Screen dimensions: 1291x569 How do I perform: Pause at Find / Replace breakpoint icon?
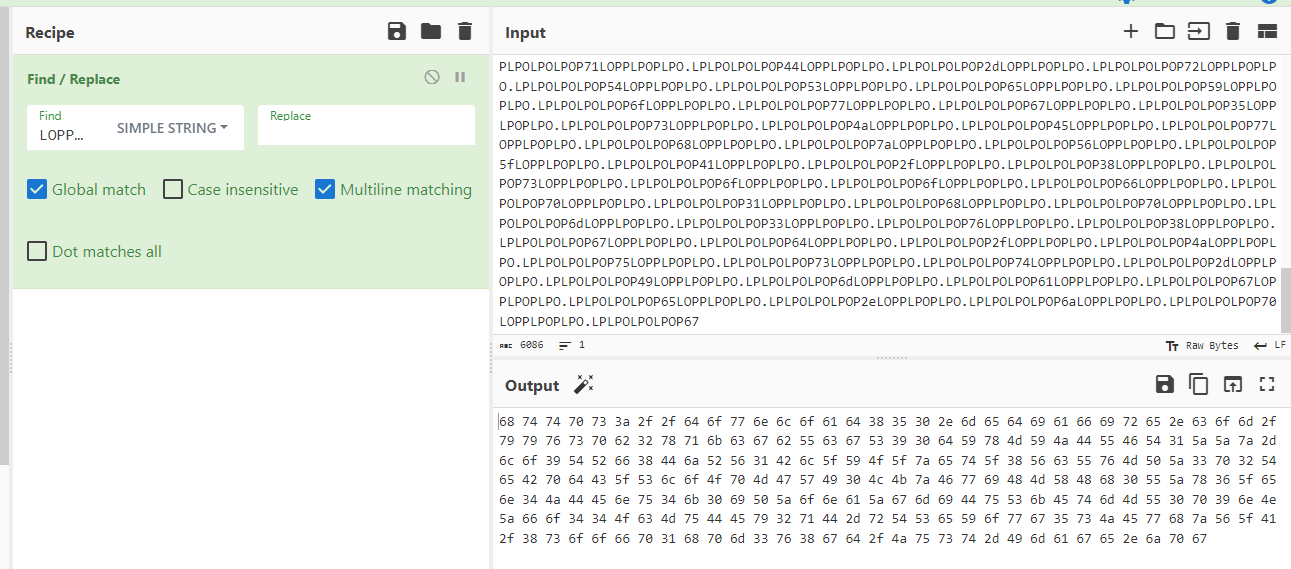tap(460, 77)
